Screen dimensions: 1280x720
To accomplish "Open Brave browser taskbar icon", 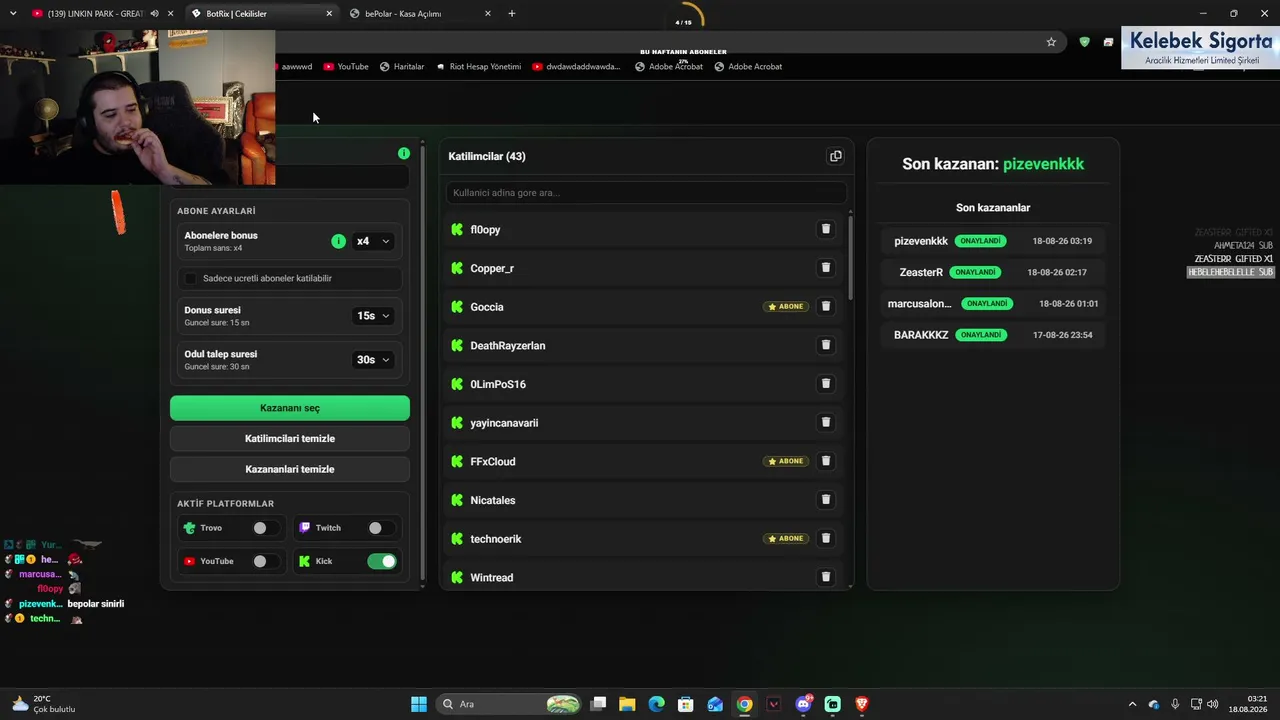I will click(x=862, y=704).
